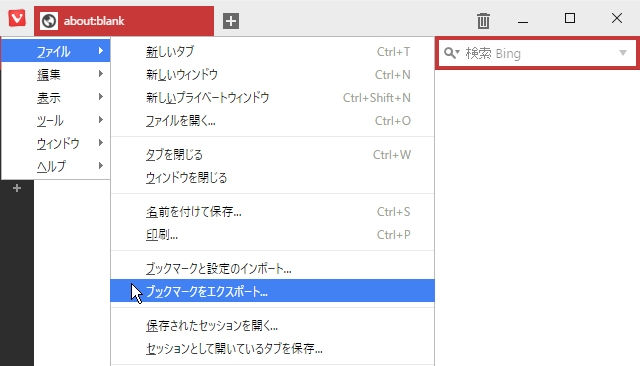Screen dimensions: 640x366
Task: Open the 表示 menu
Action: pos(56,97)
